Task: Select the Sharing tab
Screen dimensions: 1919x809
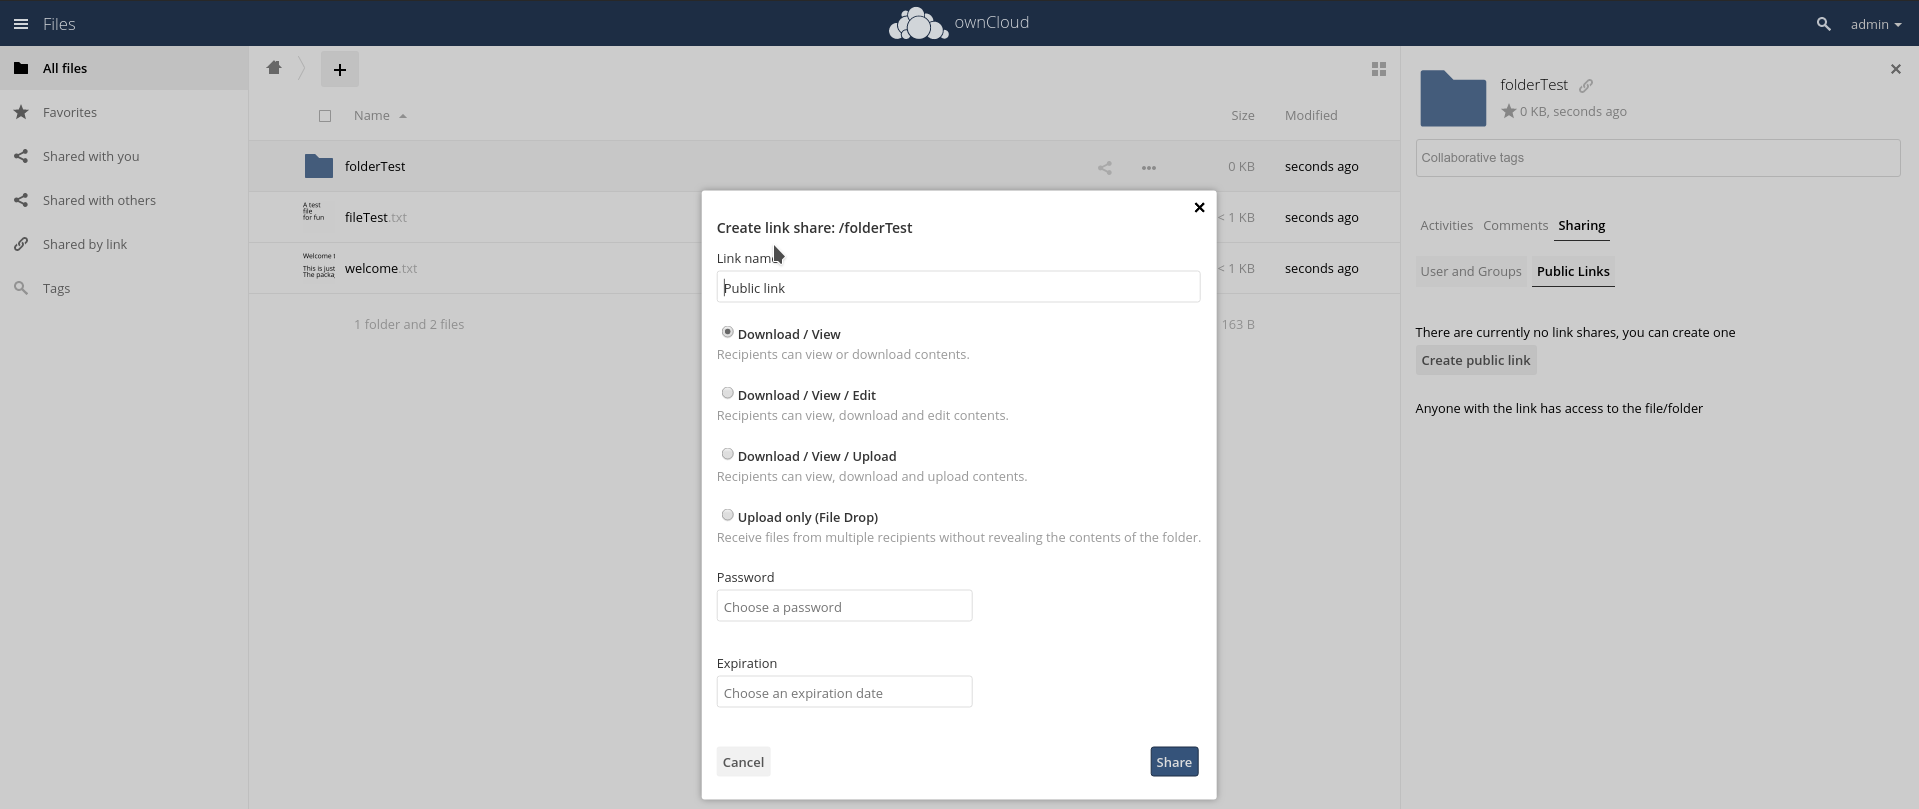Action: (1581, 226)
